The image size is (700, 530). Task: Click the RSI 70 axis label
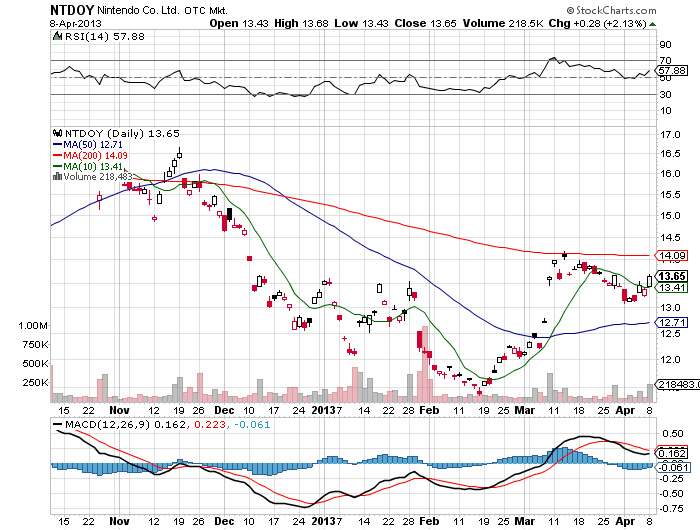click(665, 60)
